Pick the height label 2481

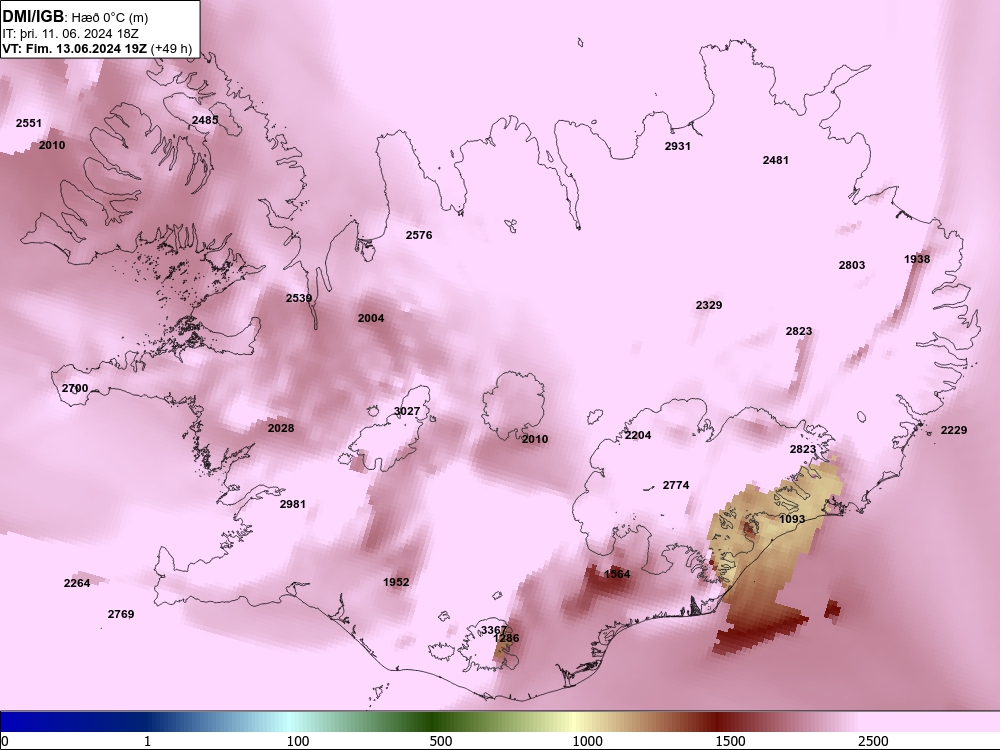coord(776,160)
